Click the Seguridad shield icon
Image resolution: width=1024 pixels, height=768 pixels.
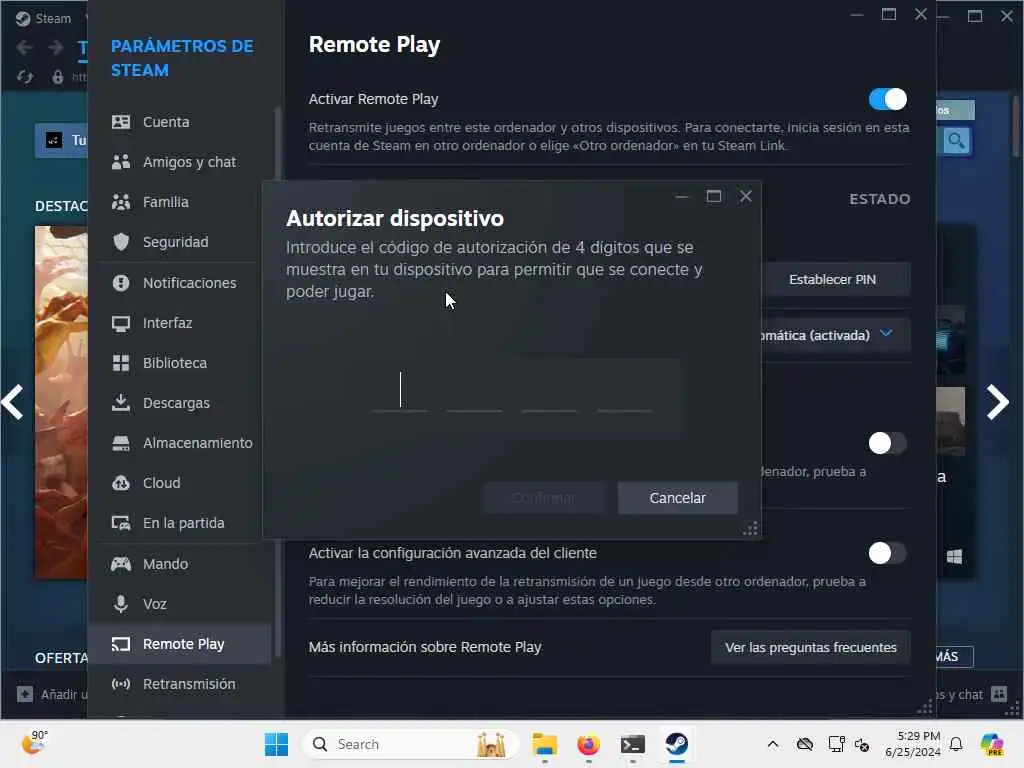coord(121,242)
